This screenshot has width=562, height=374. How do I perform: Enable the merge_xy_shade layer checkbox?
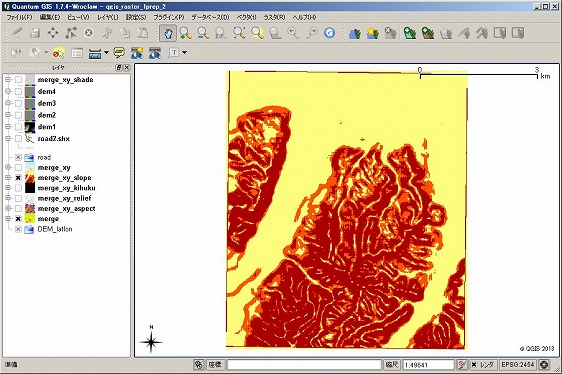[x=18, y=80]
